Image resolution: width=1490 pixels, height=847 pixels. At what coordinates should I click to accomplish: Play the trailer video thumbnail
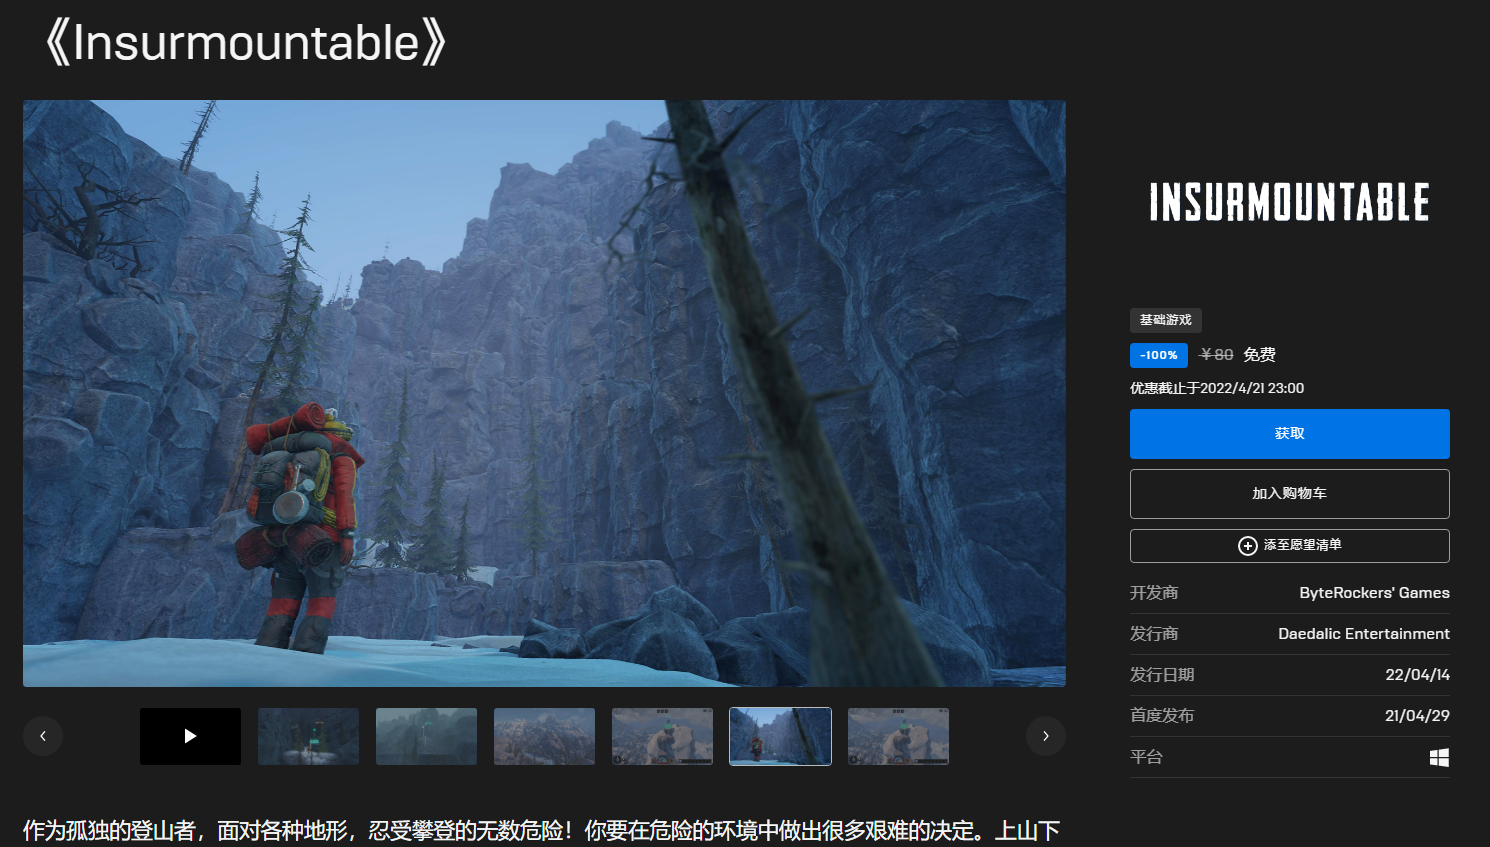[190, 736]
